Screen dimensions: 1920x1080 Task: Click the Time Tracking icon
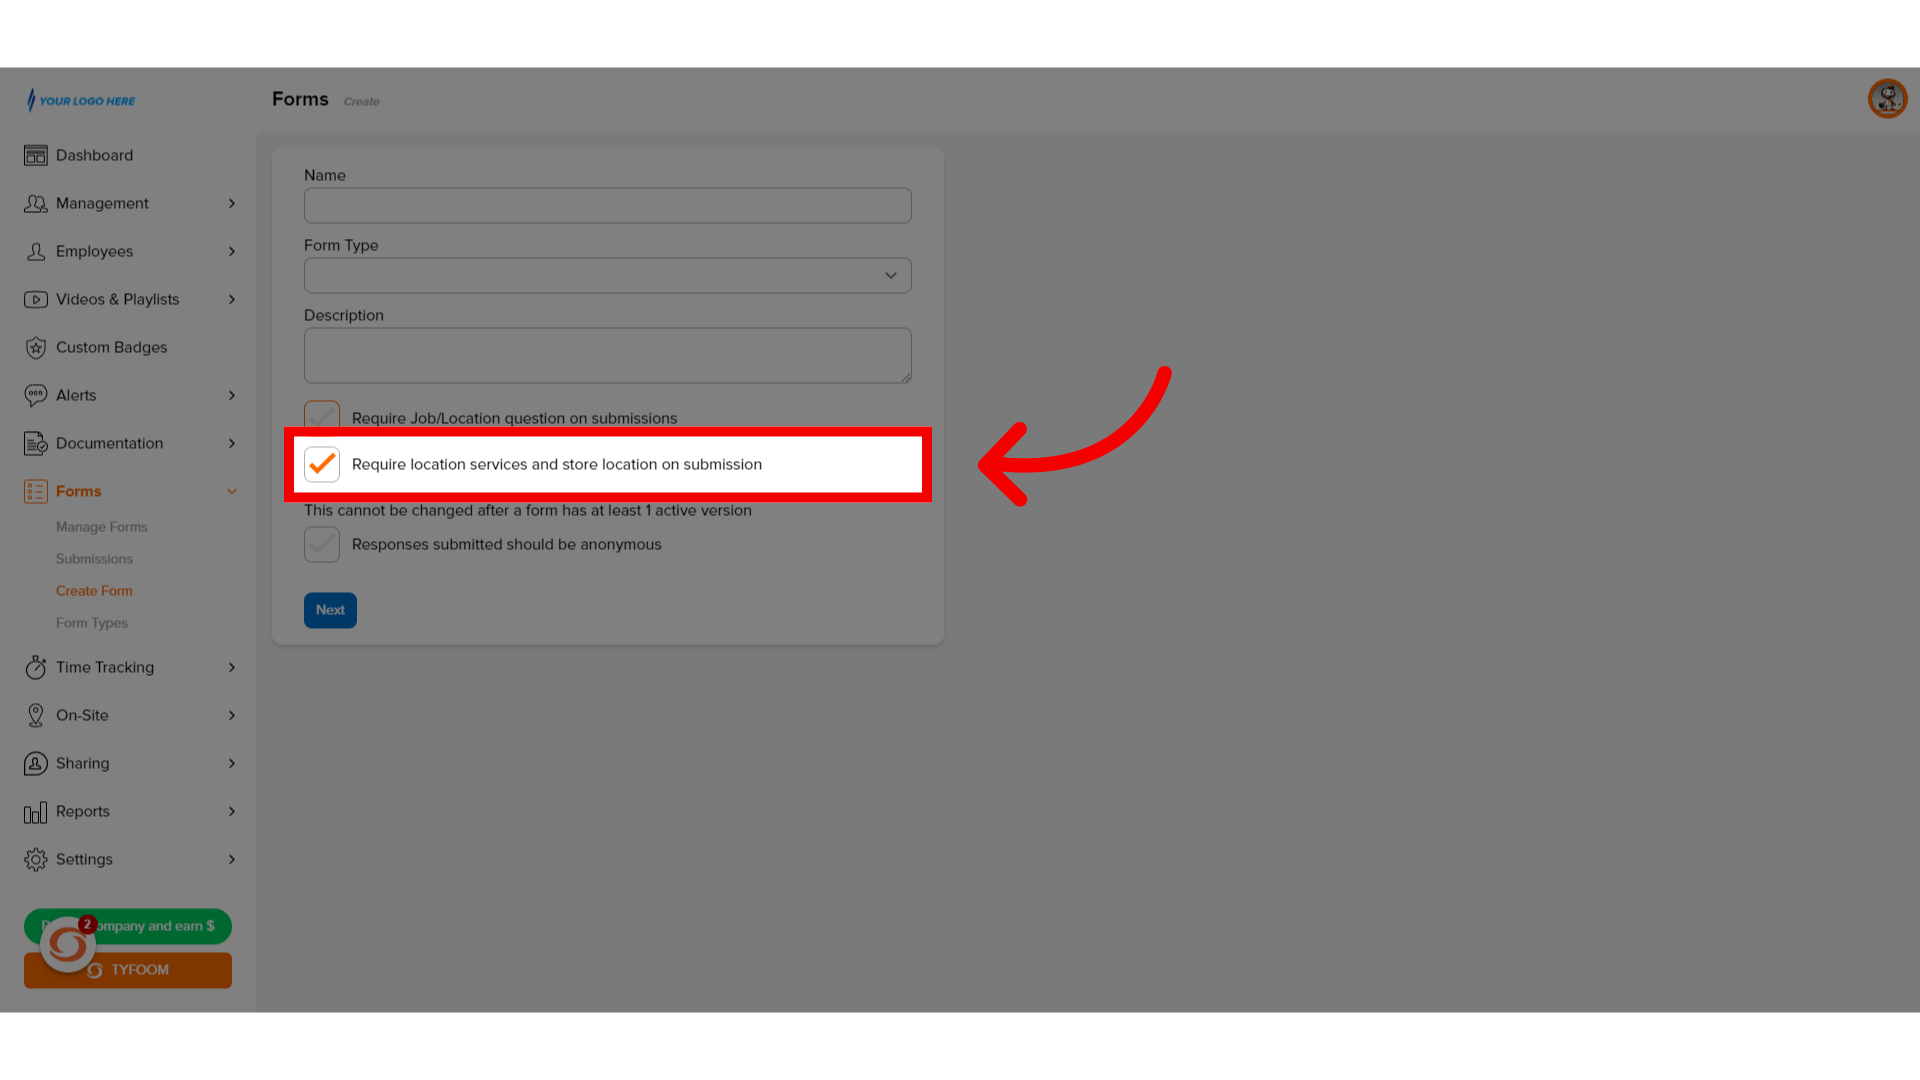pos(36,667)
